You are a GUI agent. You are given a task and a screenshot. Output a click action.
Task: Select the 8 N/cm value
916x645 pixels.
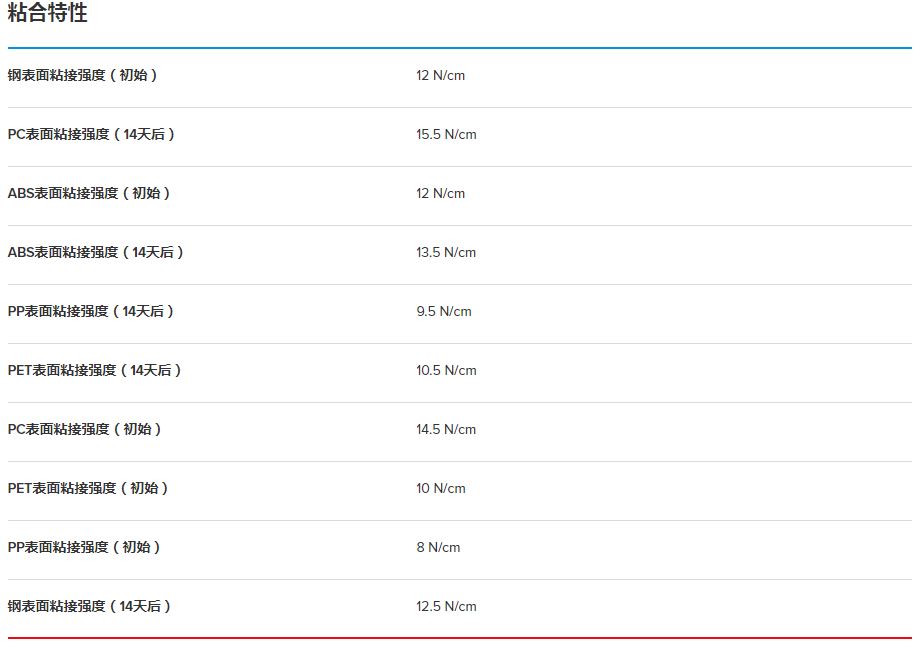point(438,548)
